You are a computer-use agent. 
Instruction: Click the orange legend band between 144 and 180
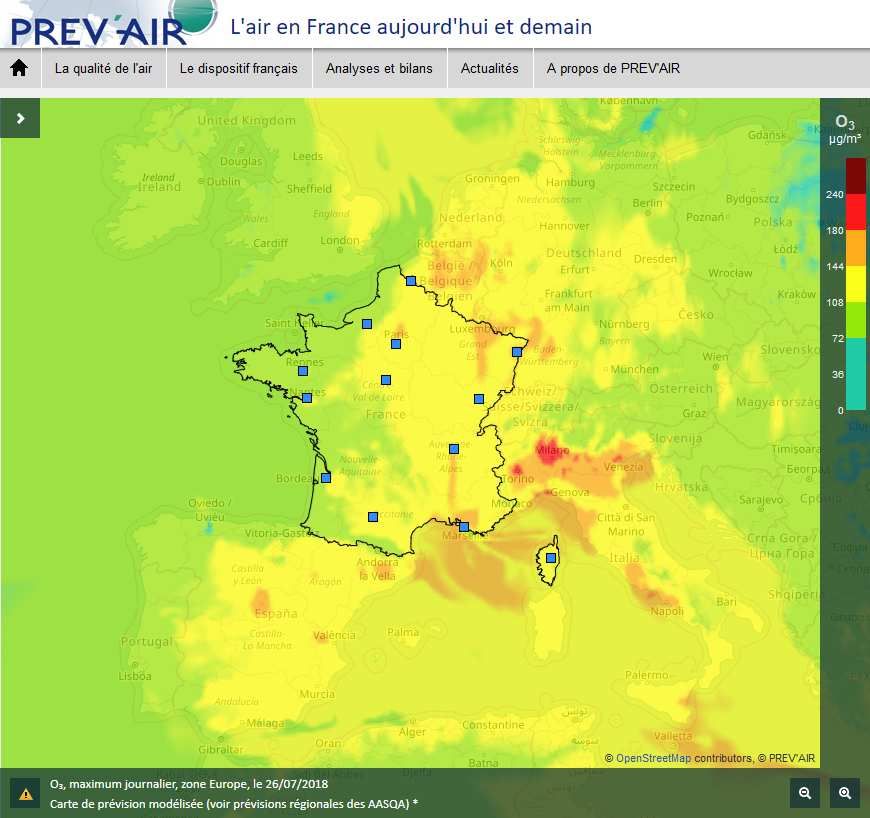(x=856, y=248)
